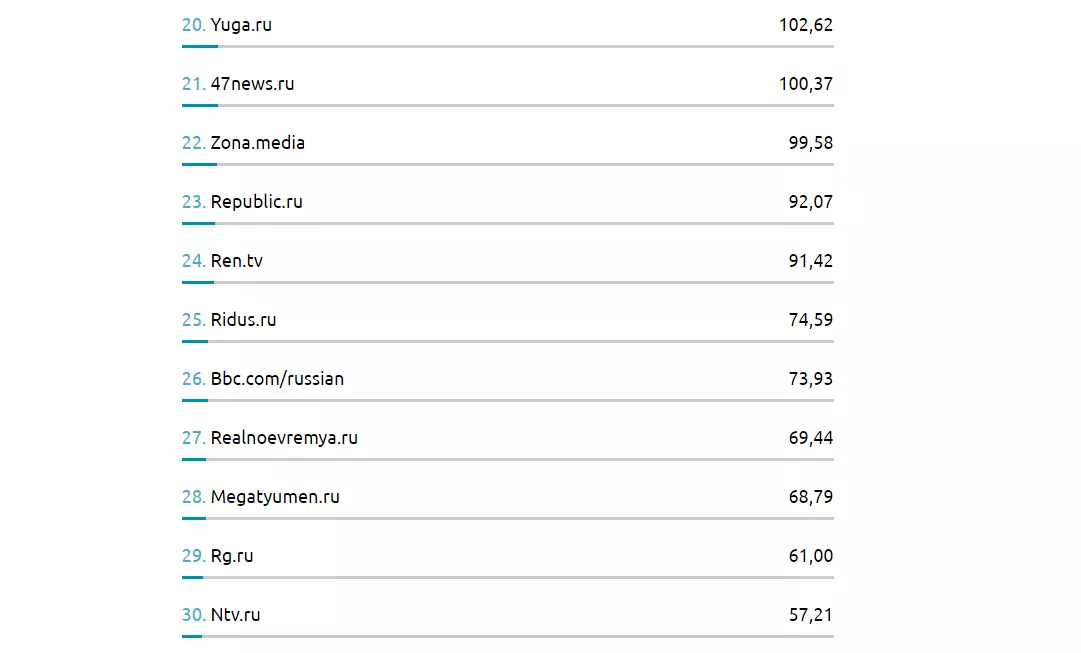Image resolution: width=1081 pixels, height=653 pixels.
Task: Click the Realnoevremya.ru site name
Action: (x=284, y=438)
